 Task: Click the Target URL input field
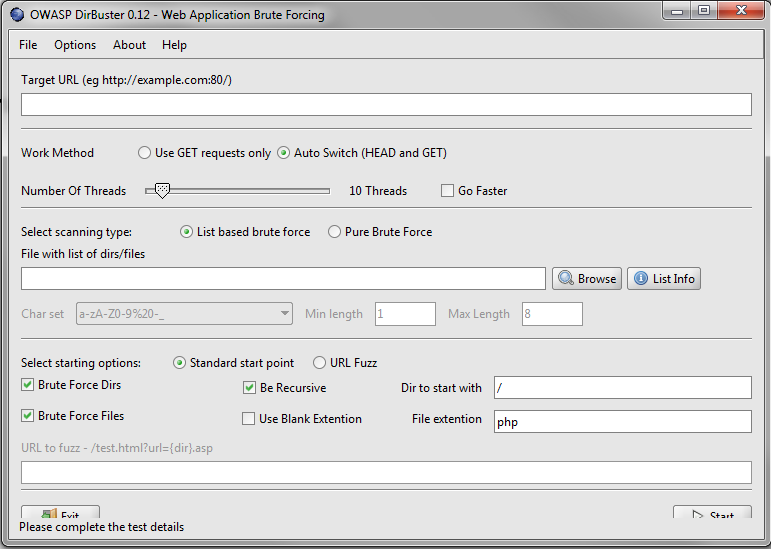coord(386,105)
